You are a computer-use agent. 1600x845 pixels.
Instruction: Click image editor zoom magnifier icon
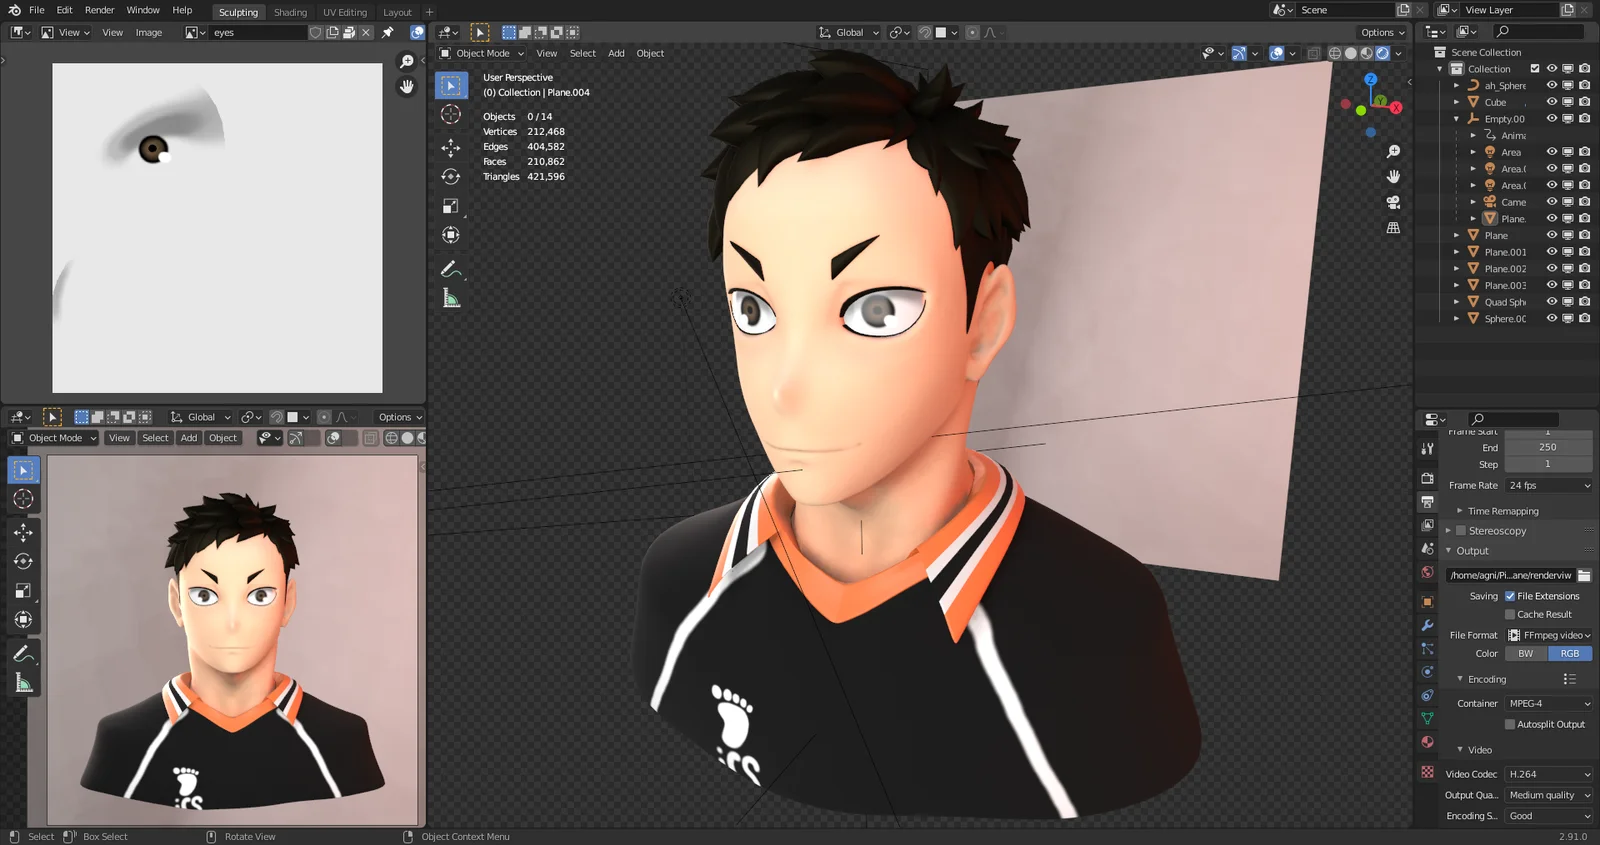tap(407, 62)
